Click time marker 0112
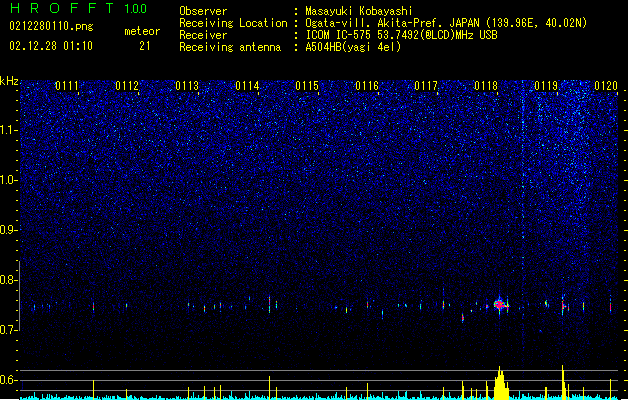629x400 pixels. (x=127, y=86)
